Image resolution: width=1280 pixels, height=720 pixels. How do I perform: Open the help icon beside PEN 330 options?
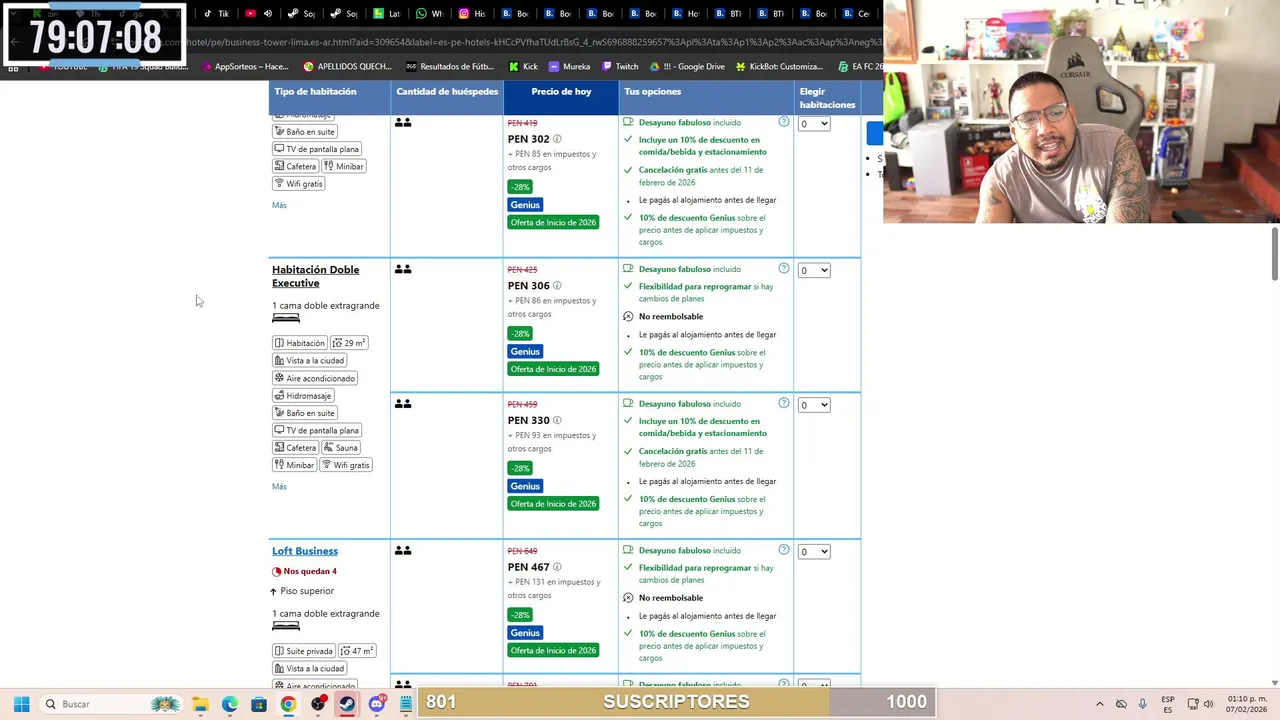784,404
